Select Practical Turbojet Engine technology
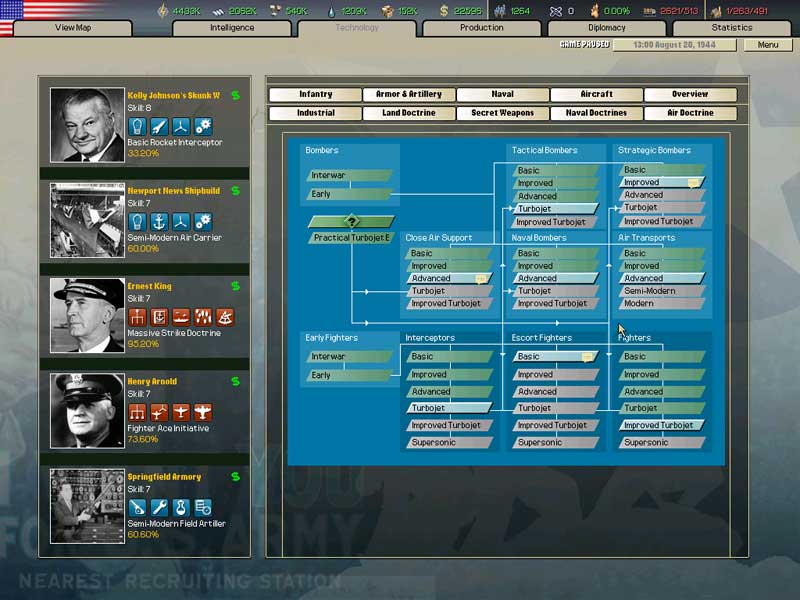This screenshot has height=600, width=800. (352, 238)
